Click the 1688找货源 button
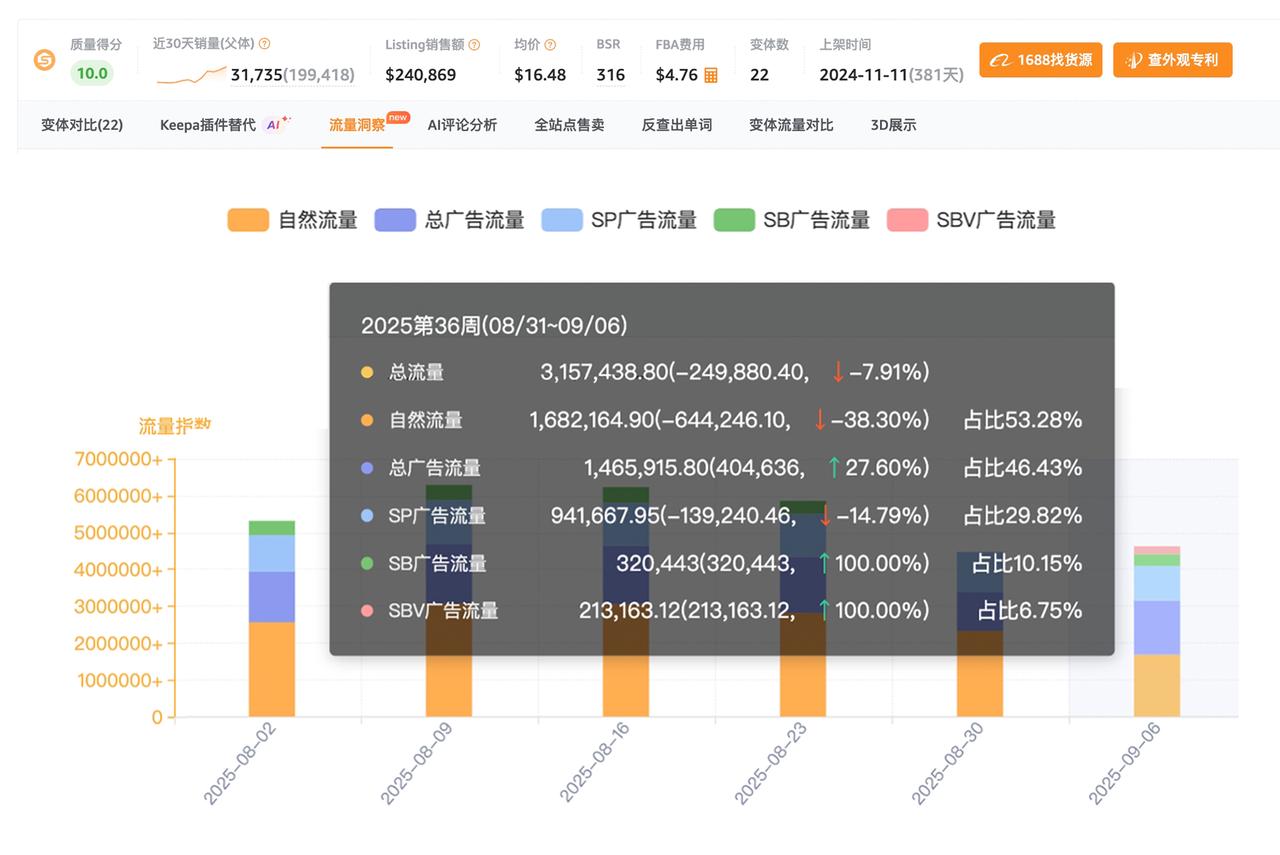 1040,60
